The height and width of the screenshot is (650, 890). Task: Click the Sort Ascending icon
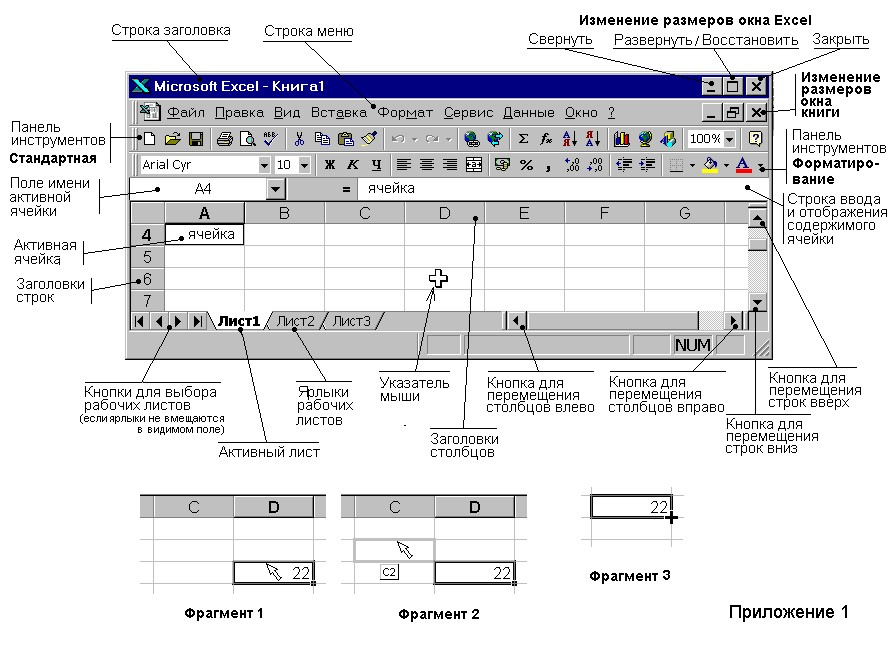click(569, 139)
